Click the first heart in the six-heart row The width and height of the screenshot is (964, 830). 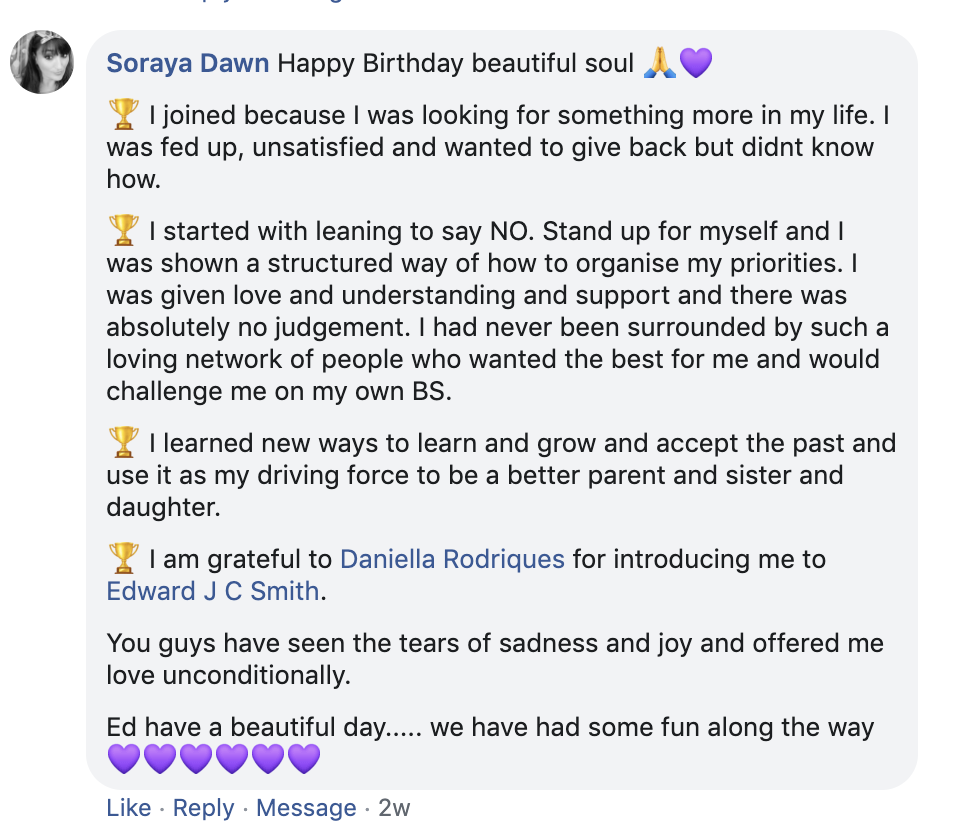[124, 759]
